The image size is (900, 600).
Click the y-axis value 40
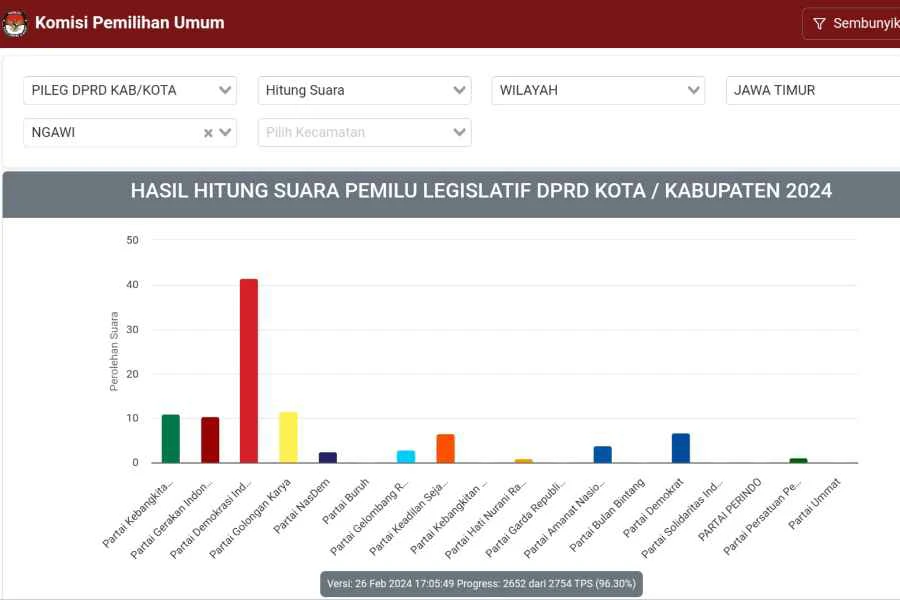[x=133, y=285]
